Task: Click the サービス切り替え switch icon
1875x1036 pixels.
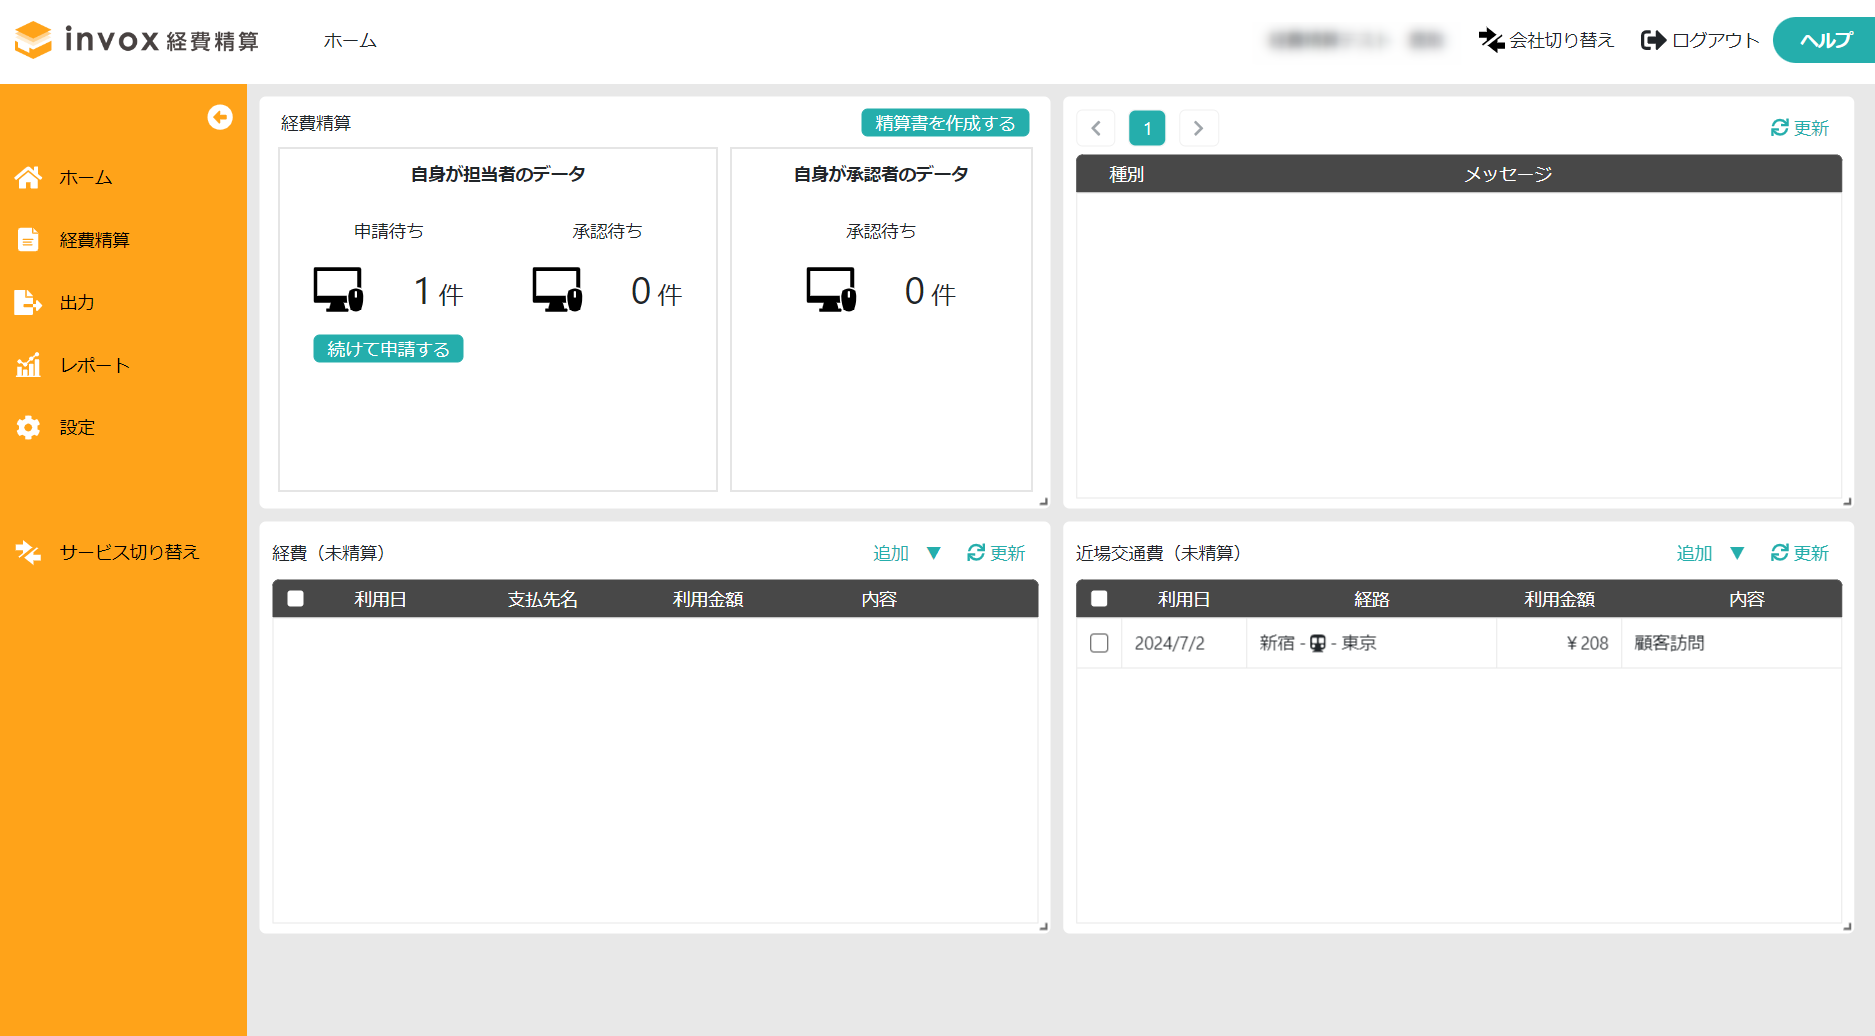Action: (x=28, y=552)
